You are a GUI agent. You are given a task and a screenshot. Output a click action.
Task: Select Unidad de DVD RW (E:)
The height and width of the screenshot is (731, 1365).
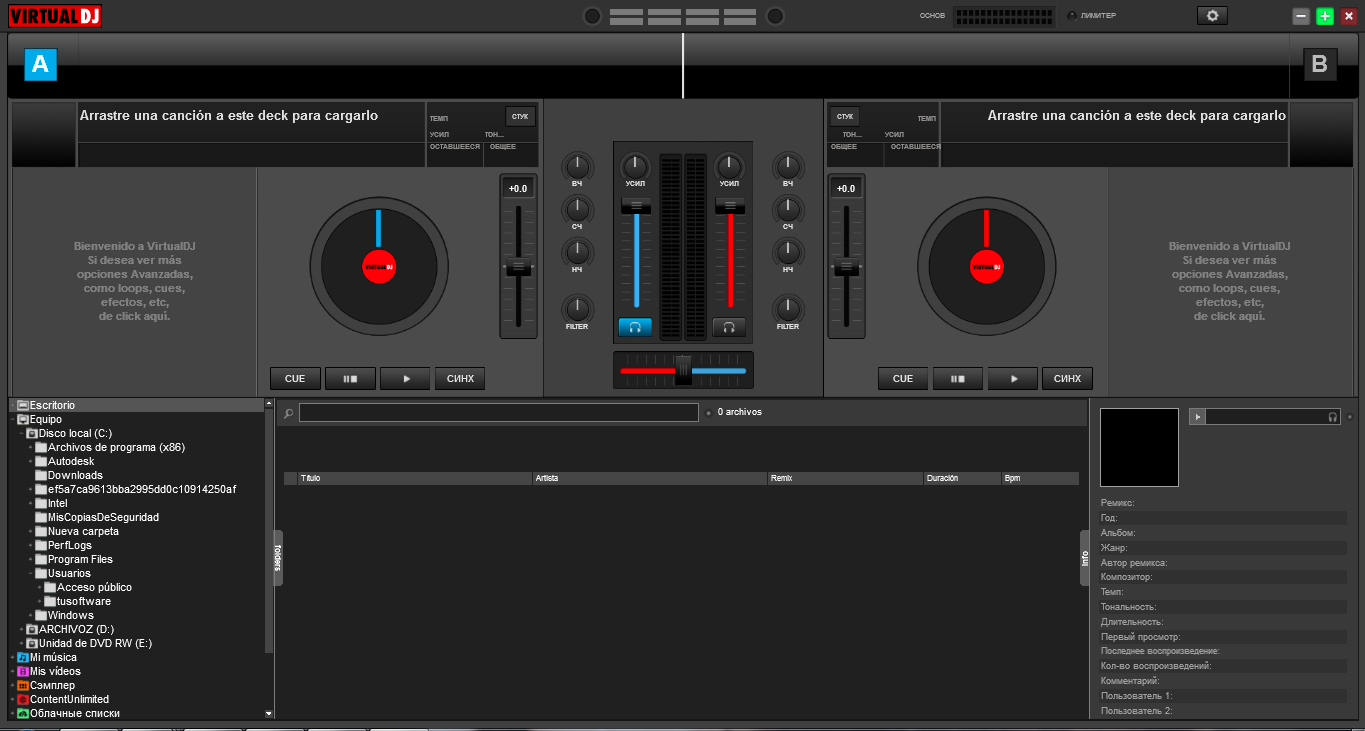coord(95,643)
